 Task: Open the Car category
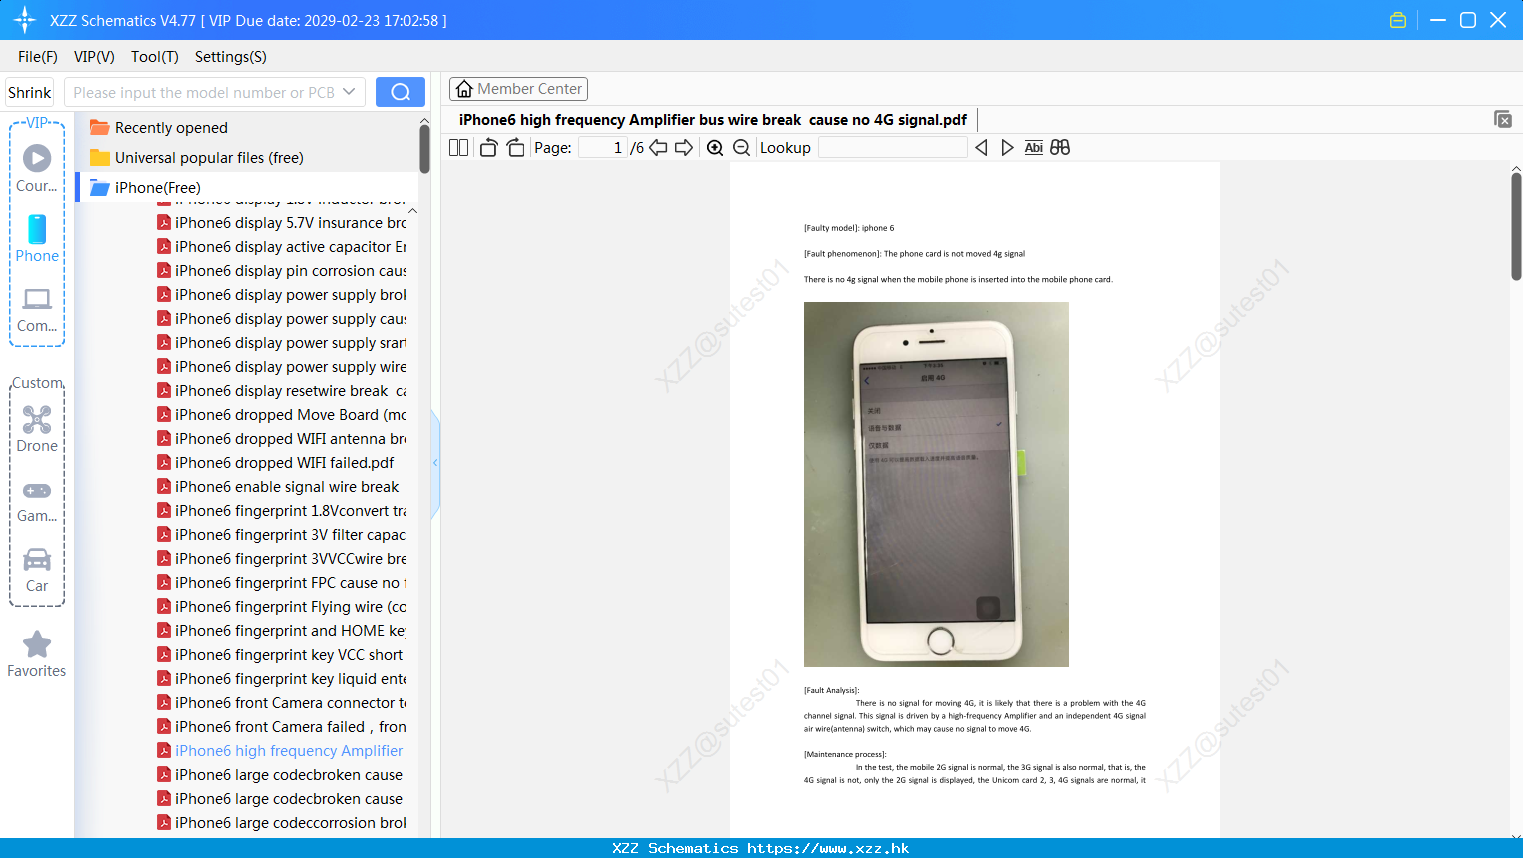37,570
